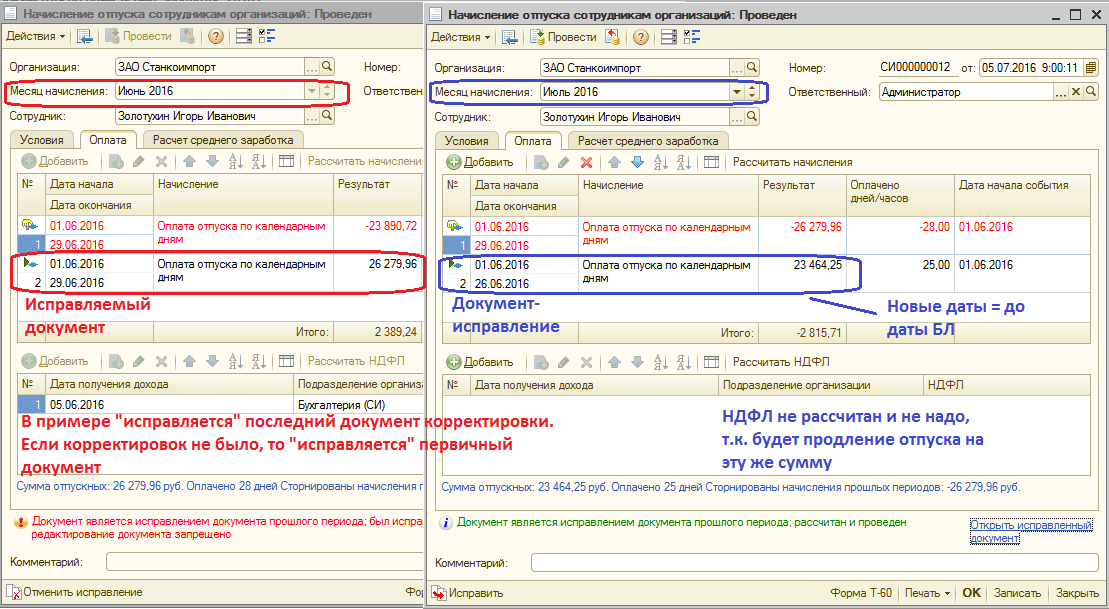Click the help question mark icon in right window

[640, 37]
